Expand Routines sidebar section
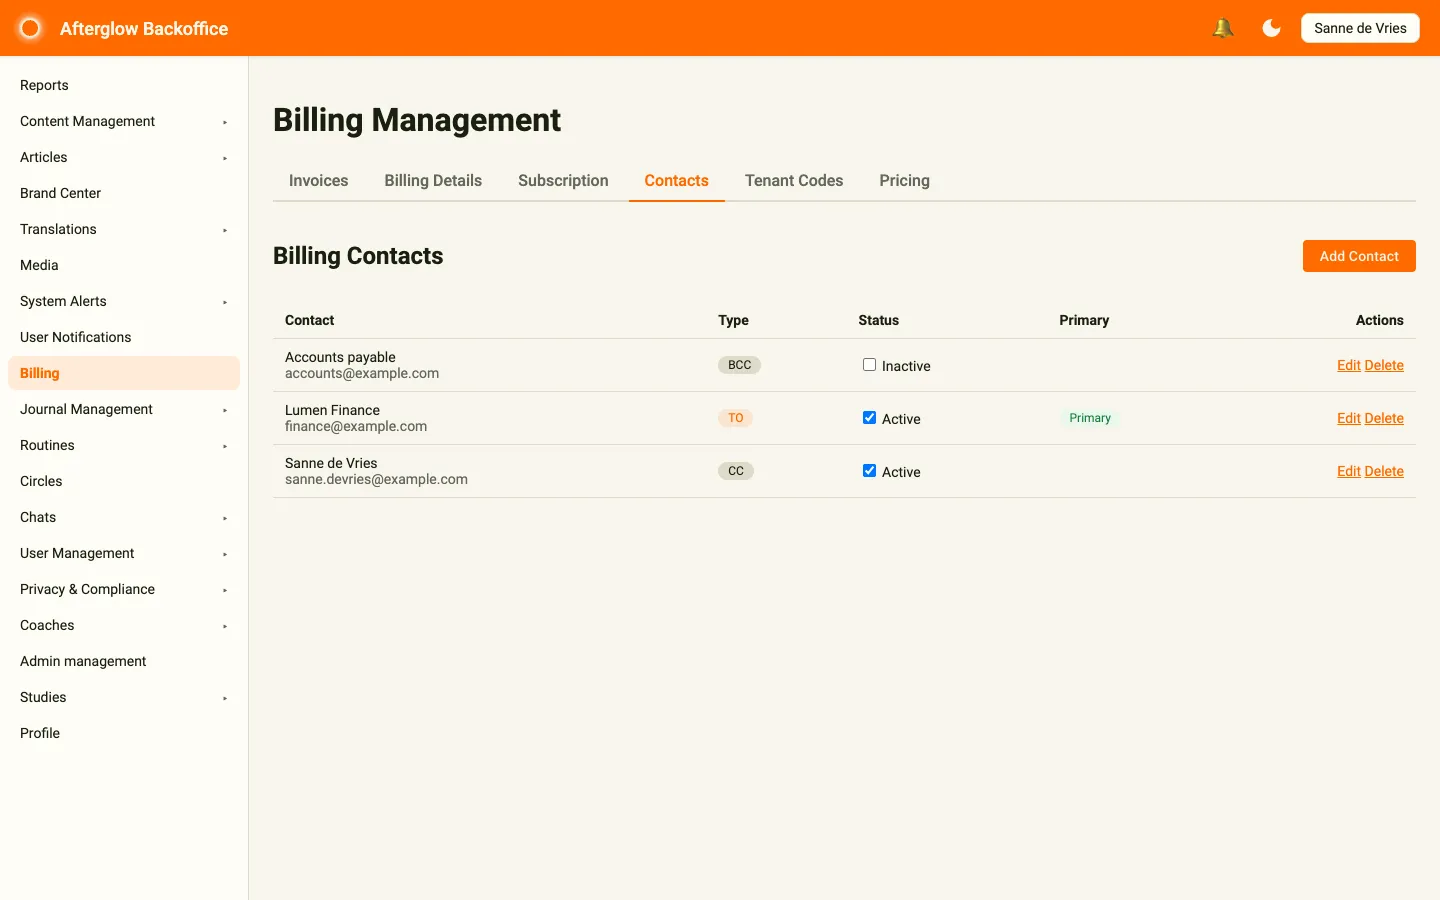This screenshot has width=1440, height=900. click(124, 445)
